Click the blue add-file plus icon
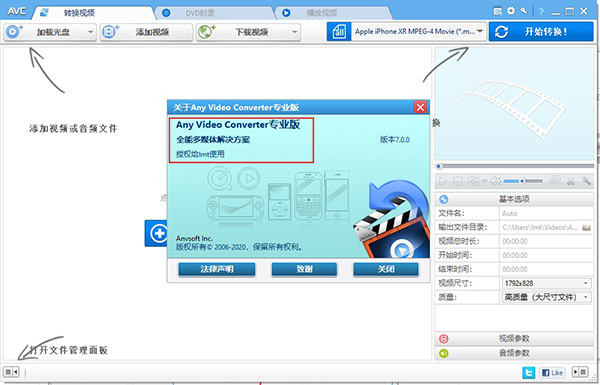This screenshot has width=600, height=385. tap(158, 233)
